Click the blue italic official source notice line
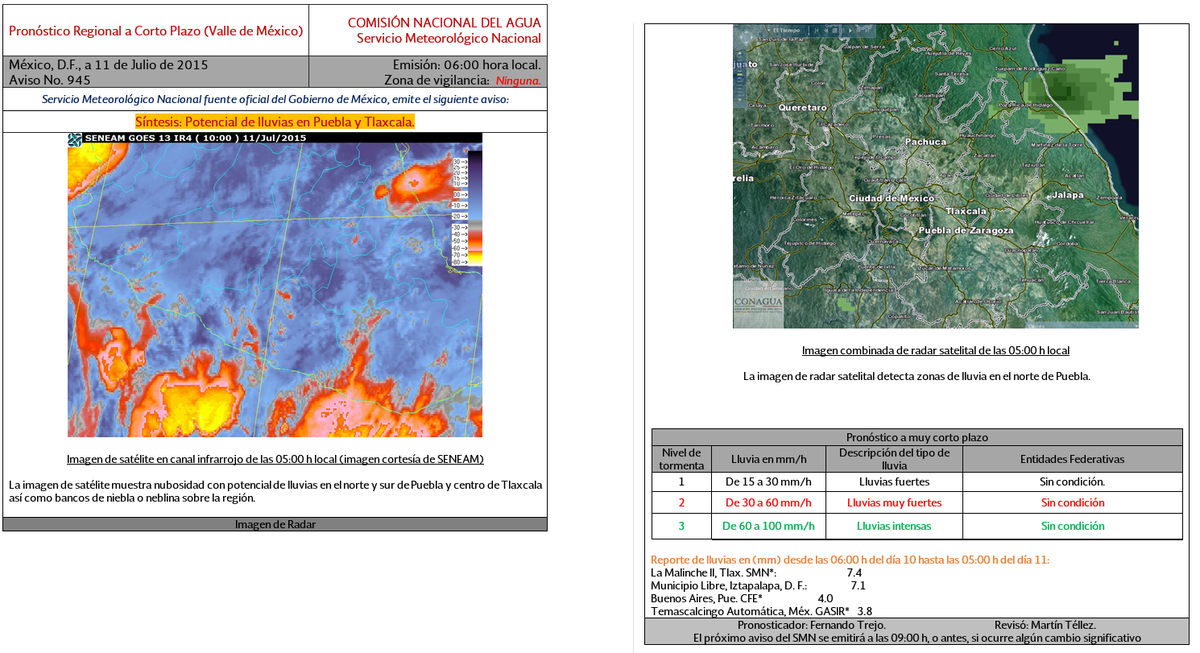Image resolution: width=1200 pixels, height=653 pixels. [275, 100]
